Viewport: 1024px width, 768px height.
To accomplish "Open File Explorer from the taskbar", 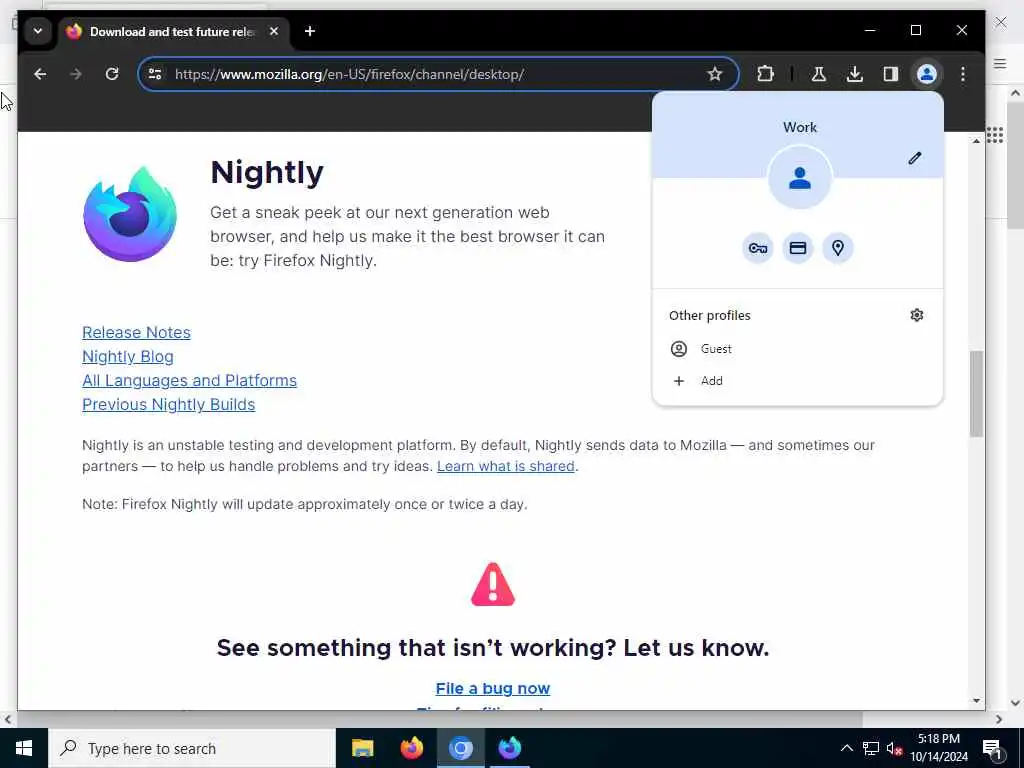I will (x=362, y=748).
